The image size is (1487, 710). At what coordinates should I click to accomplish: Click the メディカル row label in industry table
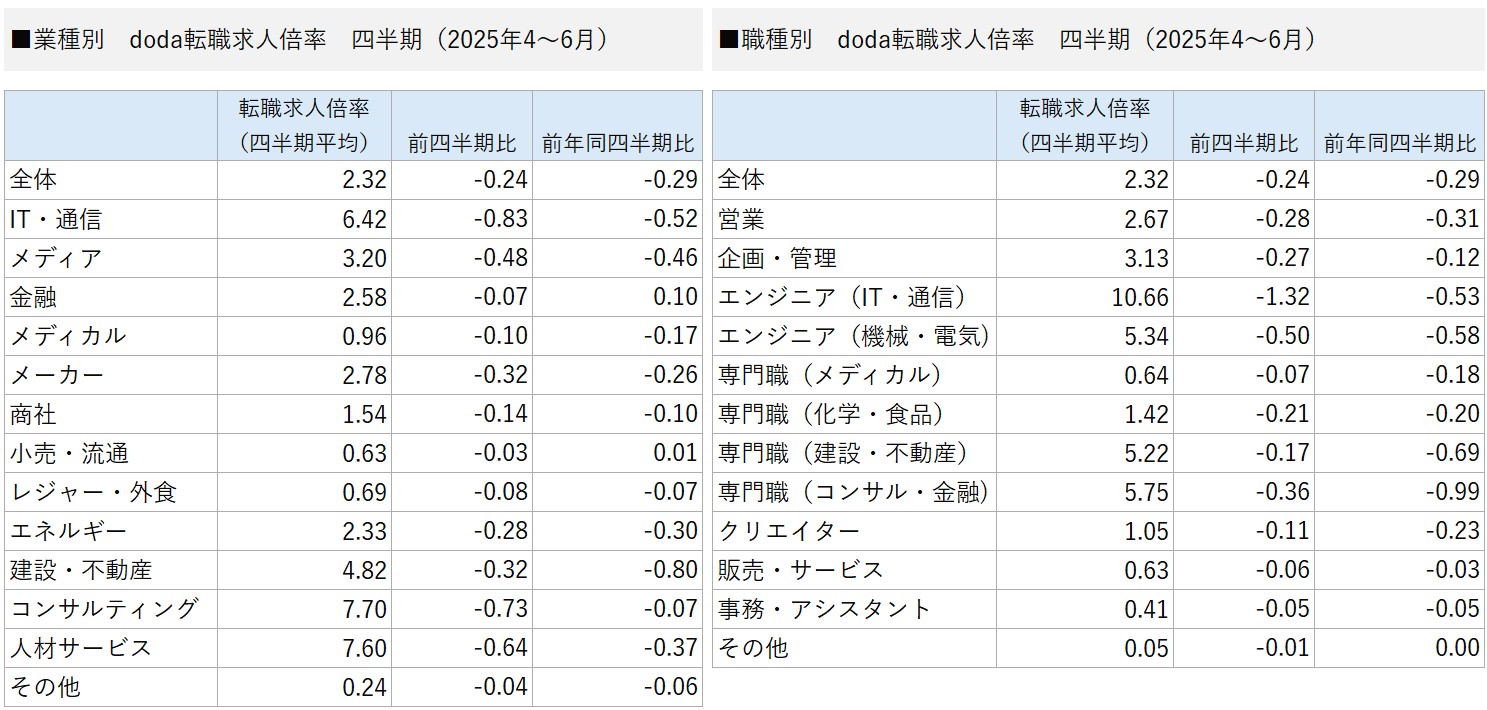(68, 336)
